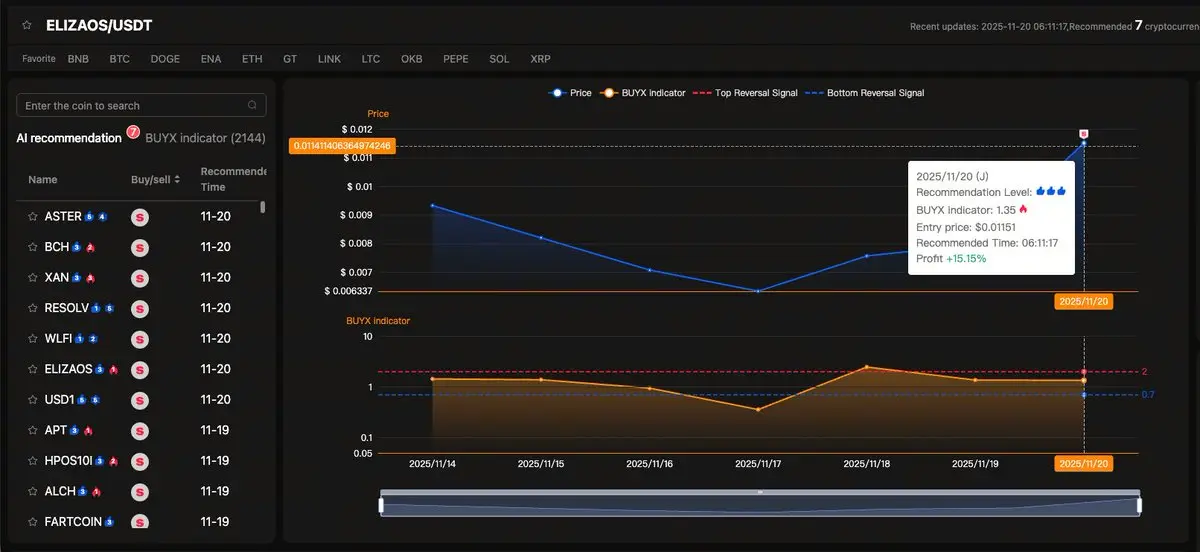The width and height of the screenshot is (1200, 552).
Task: Open the DOGE favorite coin
Action: 165,59
